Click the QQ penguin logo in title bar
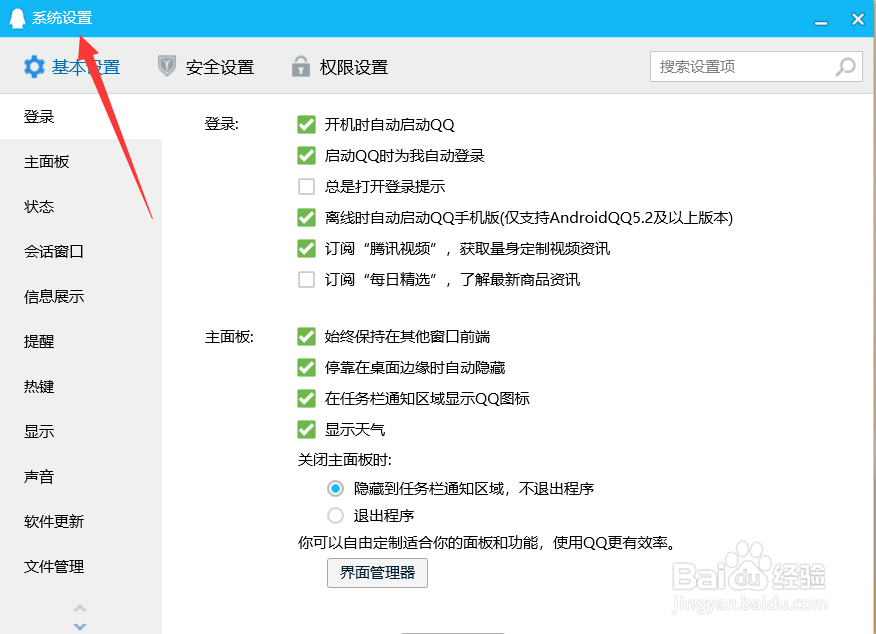Screen dimensions: 876x634 pyautogui.click(x=17, y=18)
